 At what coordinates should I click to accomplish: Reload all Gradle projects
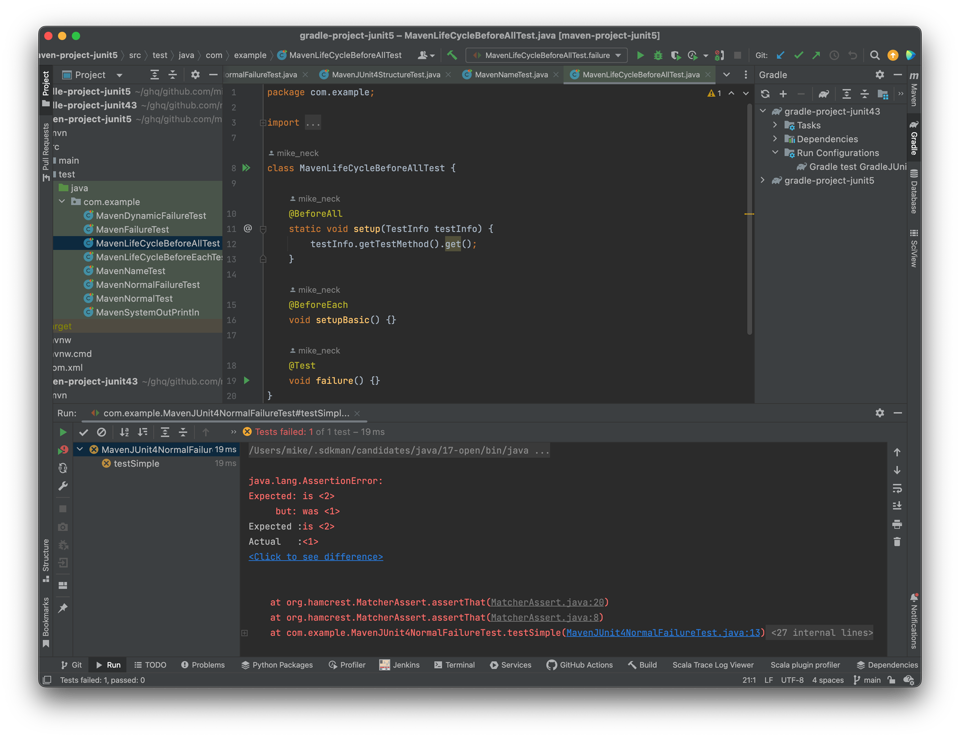tap(765, 94)
